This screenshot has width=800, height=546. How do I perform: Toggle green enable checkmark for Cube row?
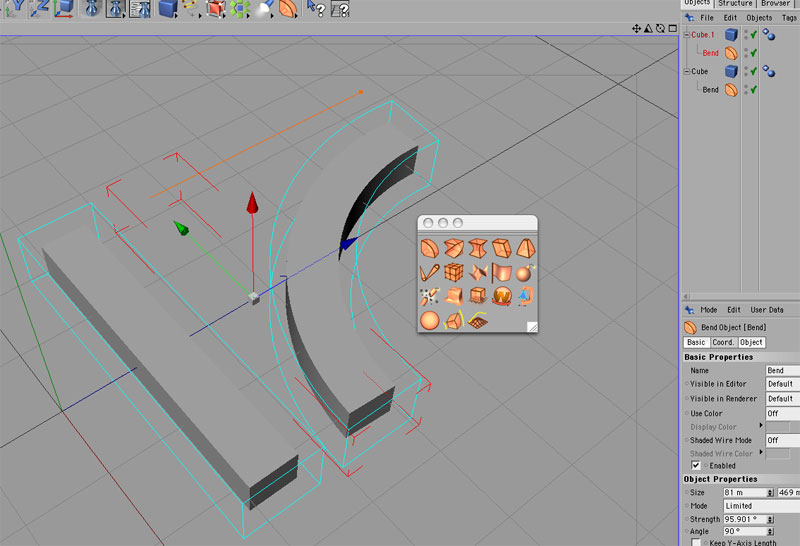[753, 71]
